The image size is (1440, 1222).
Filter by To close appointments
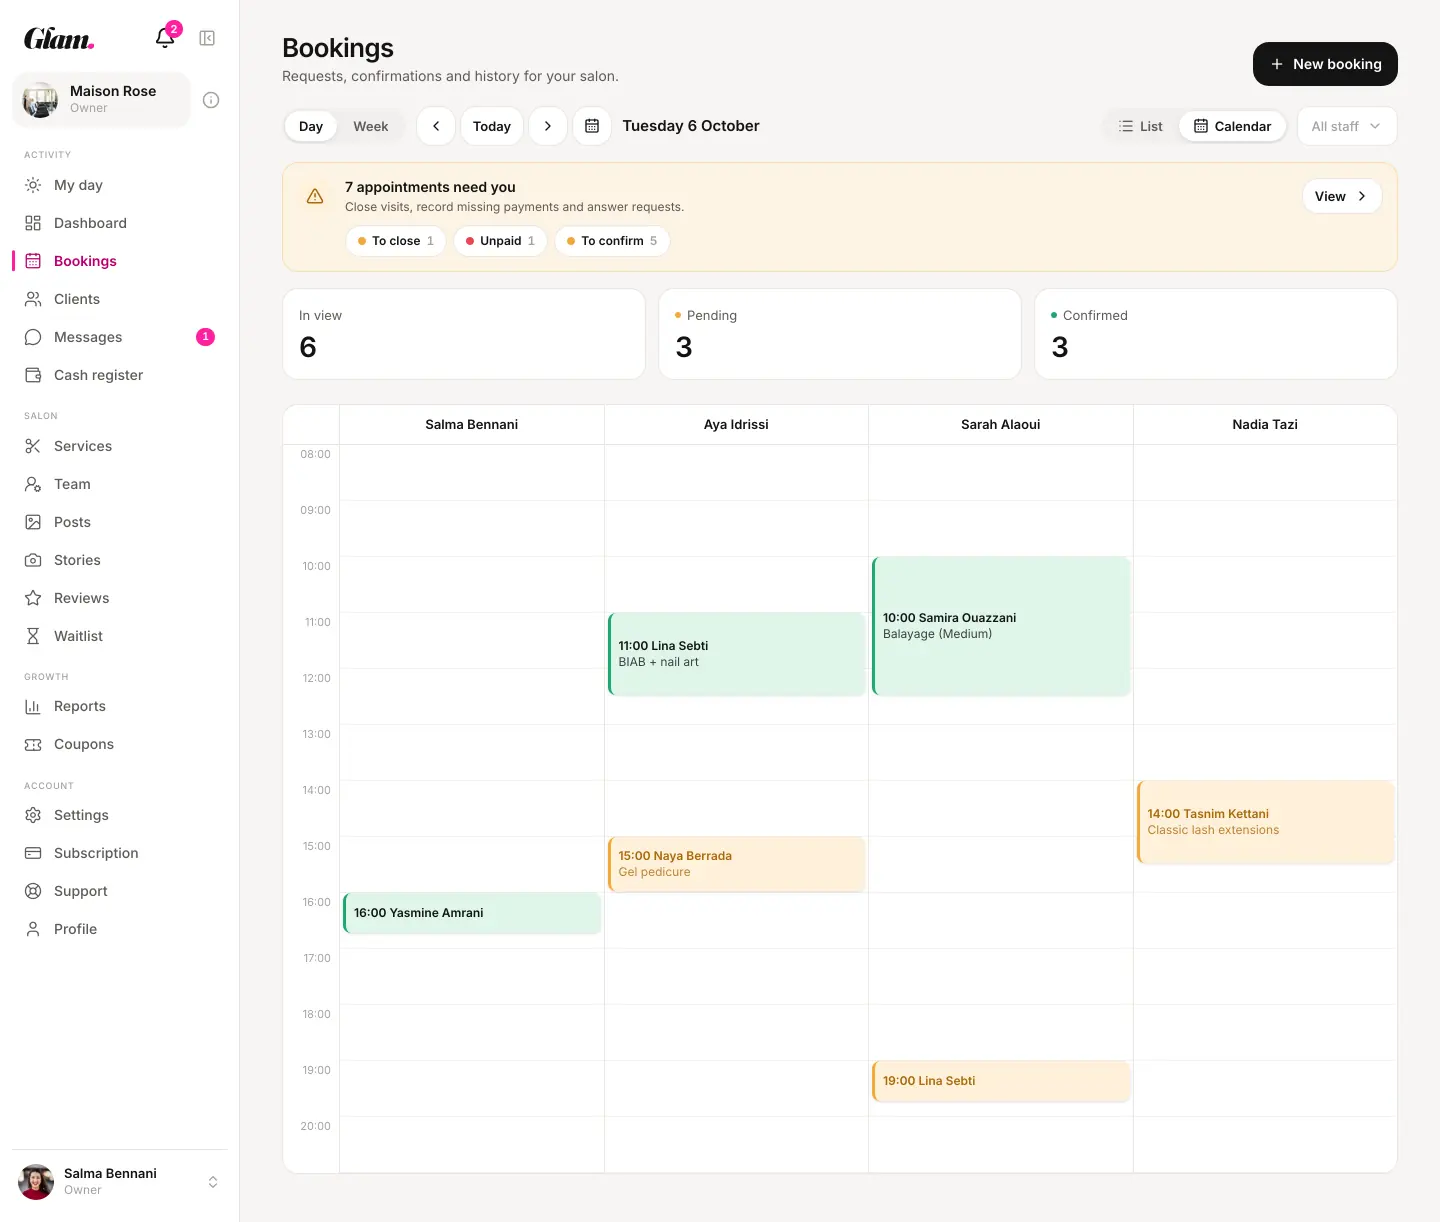pos(395,241)
